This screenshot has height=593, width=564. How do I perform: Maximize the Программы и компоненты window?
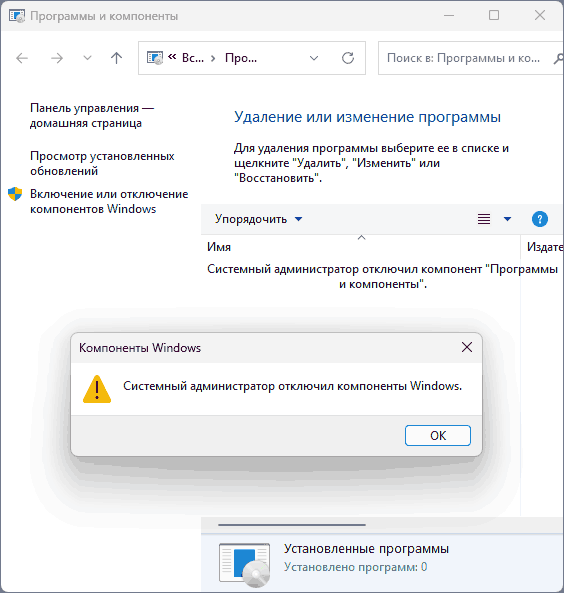point(494,16)
